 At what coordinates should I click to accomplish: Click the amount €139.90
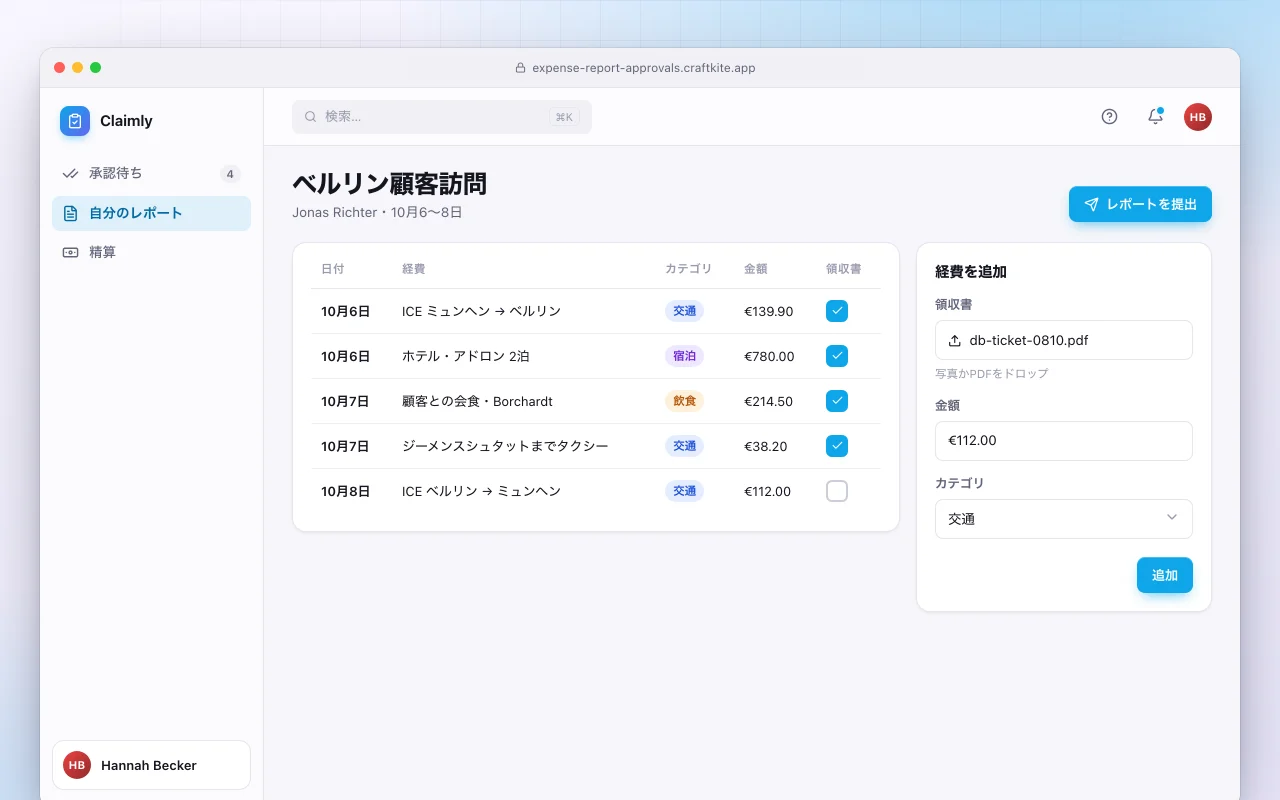[x=769, y=312]
